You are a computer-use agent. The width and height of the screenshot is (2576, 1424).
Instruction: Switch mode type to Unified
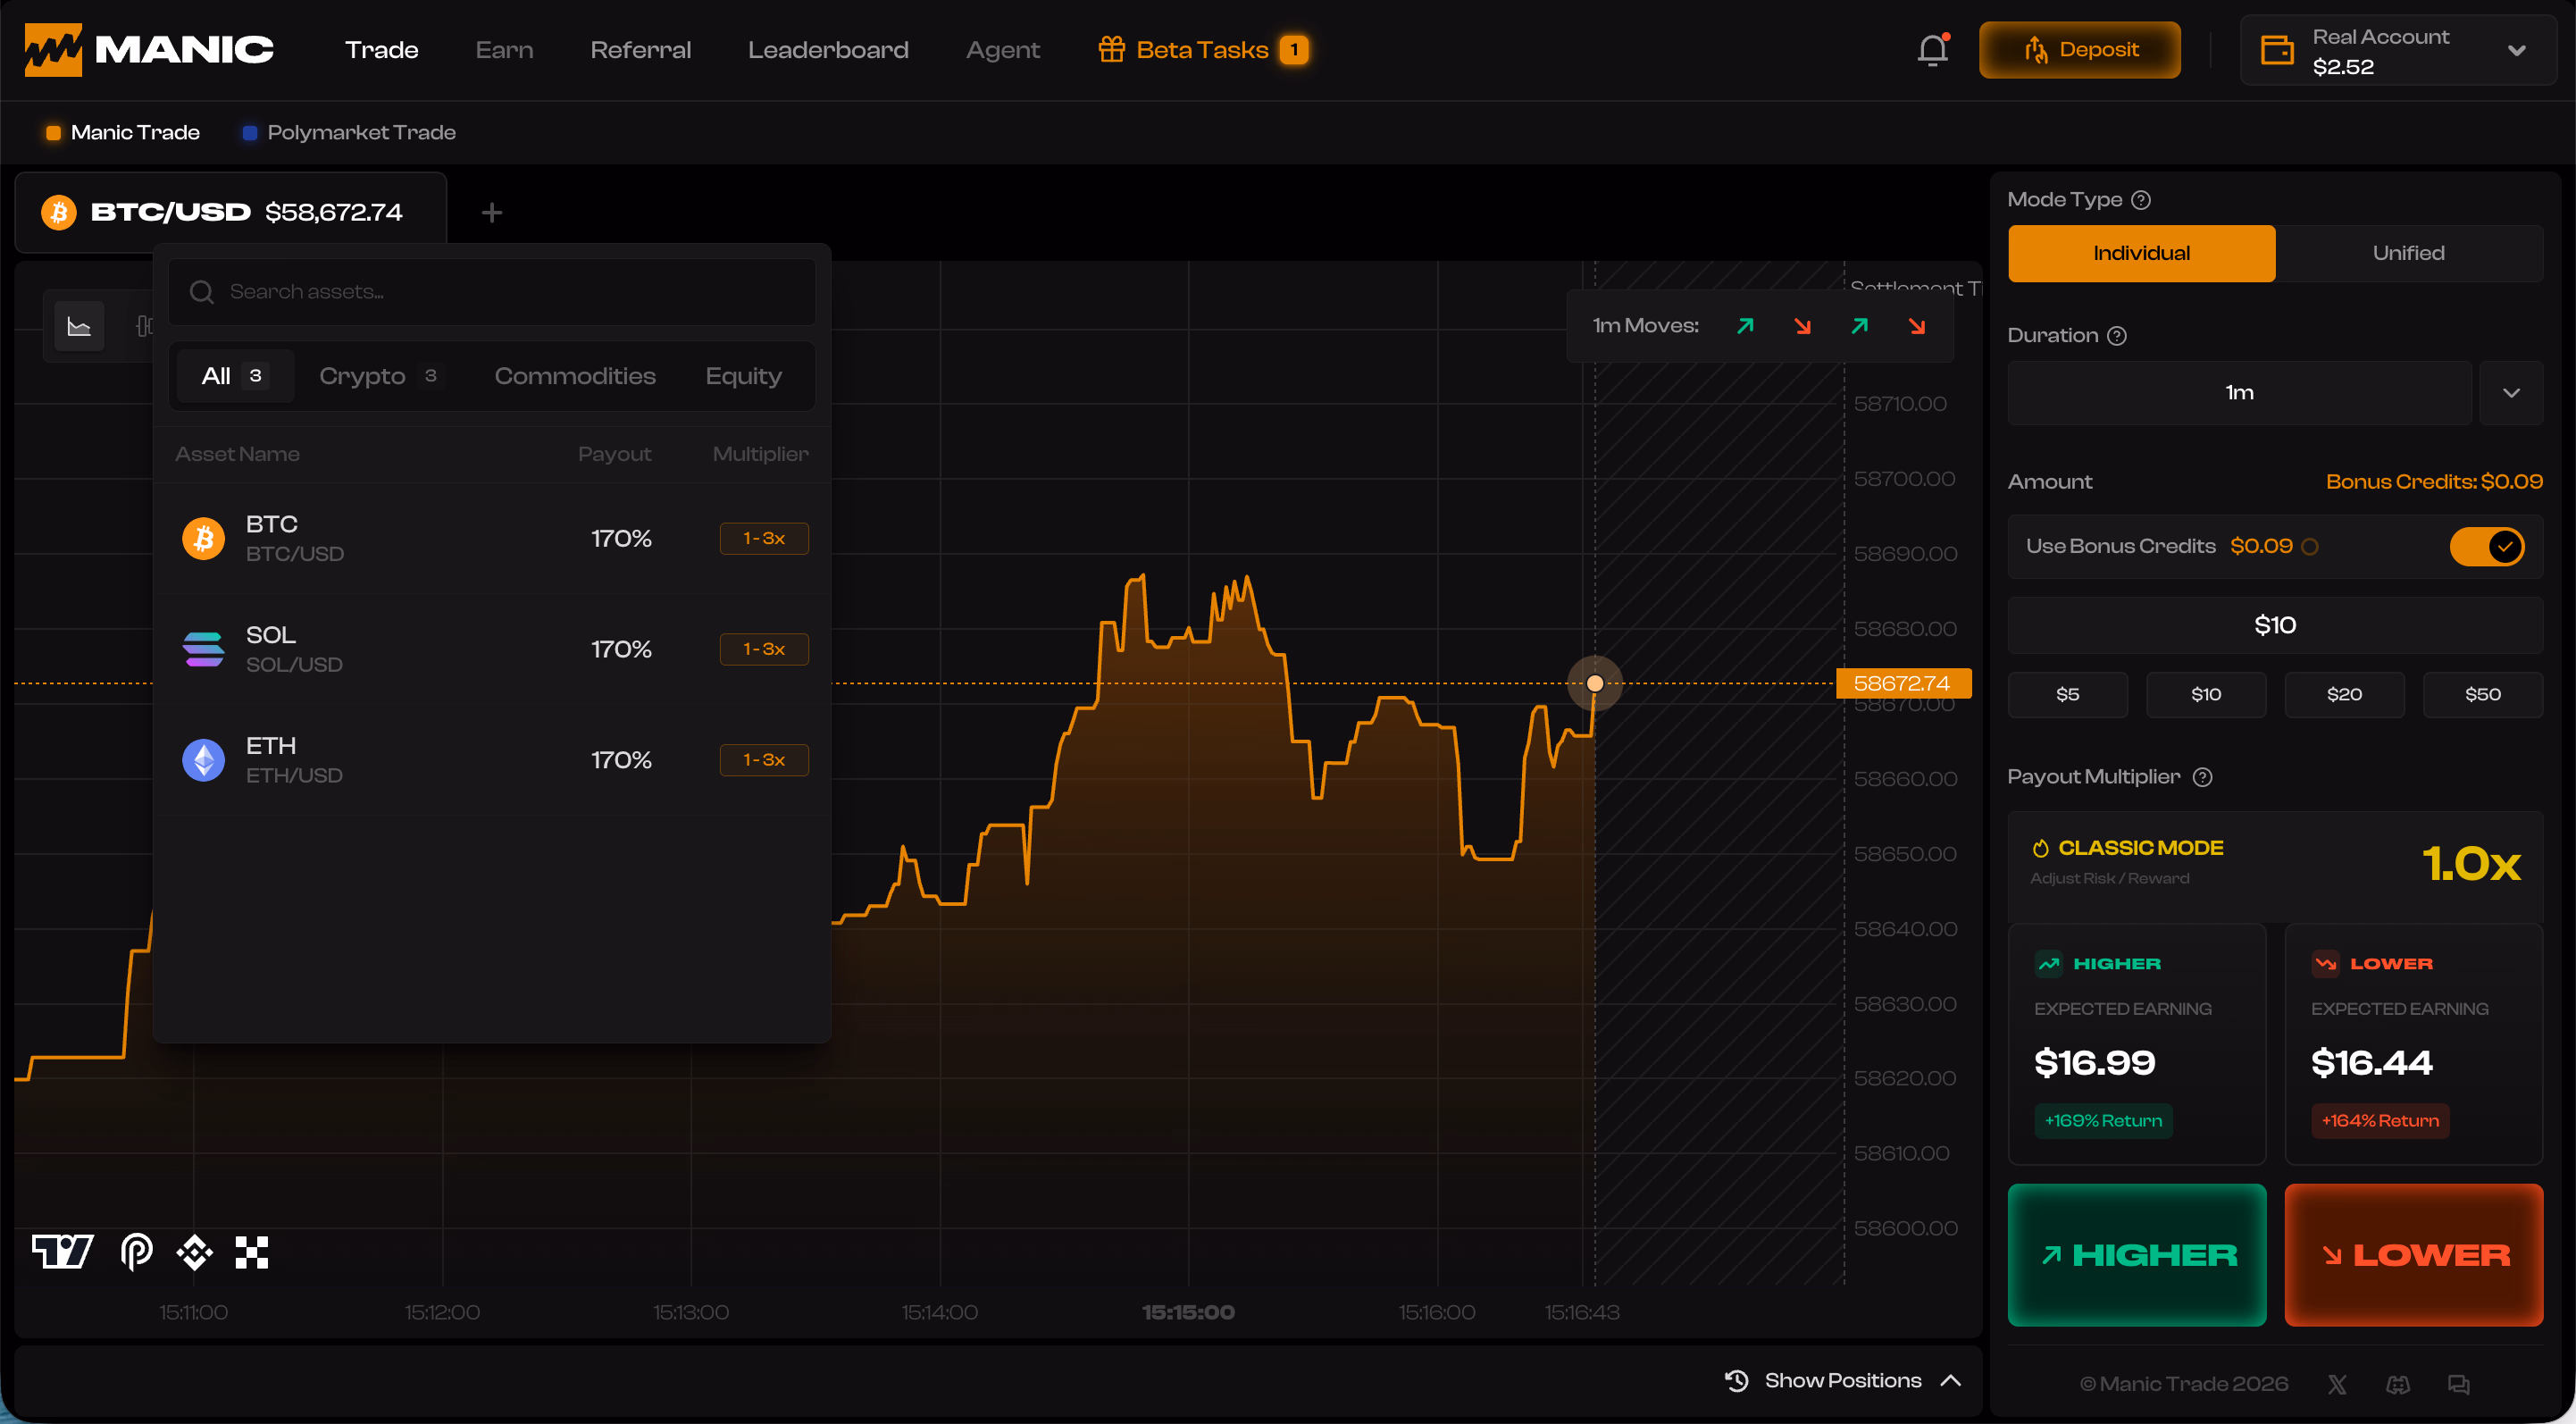(2408, 253)
